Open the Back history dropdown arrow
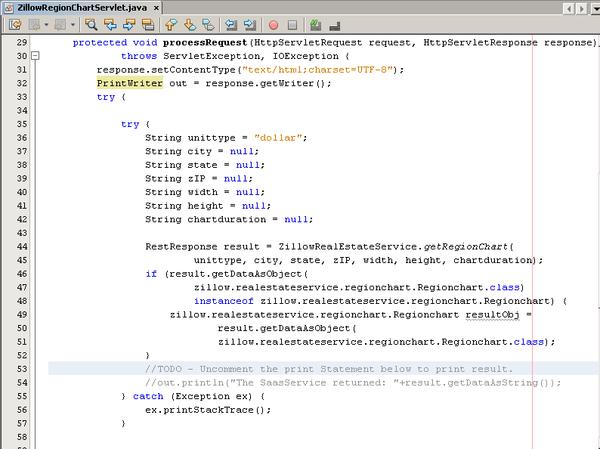Viewport: 600px width, 449px height. pyautogui.click(x=47, y=24)
